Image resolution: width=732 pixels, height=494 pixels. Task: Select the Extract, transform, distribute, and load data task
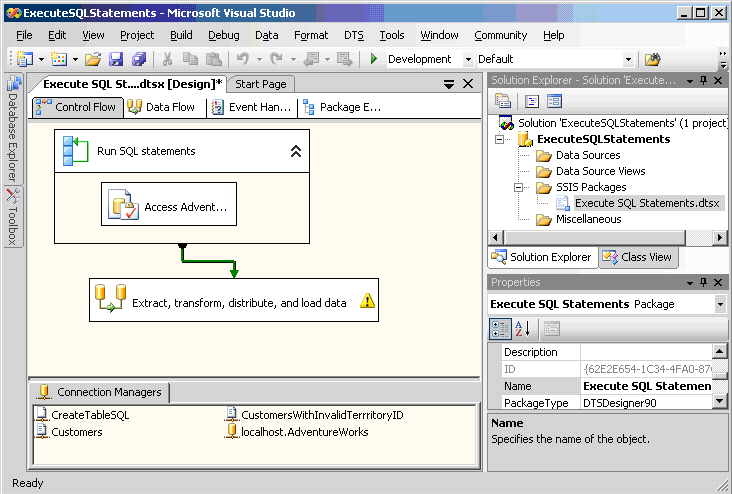(x=234, y=300)
